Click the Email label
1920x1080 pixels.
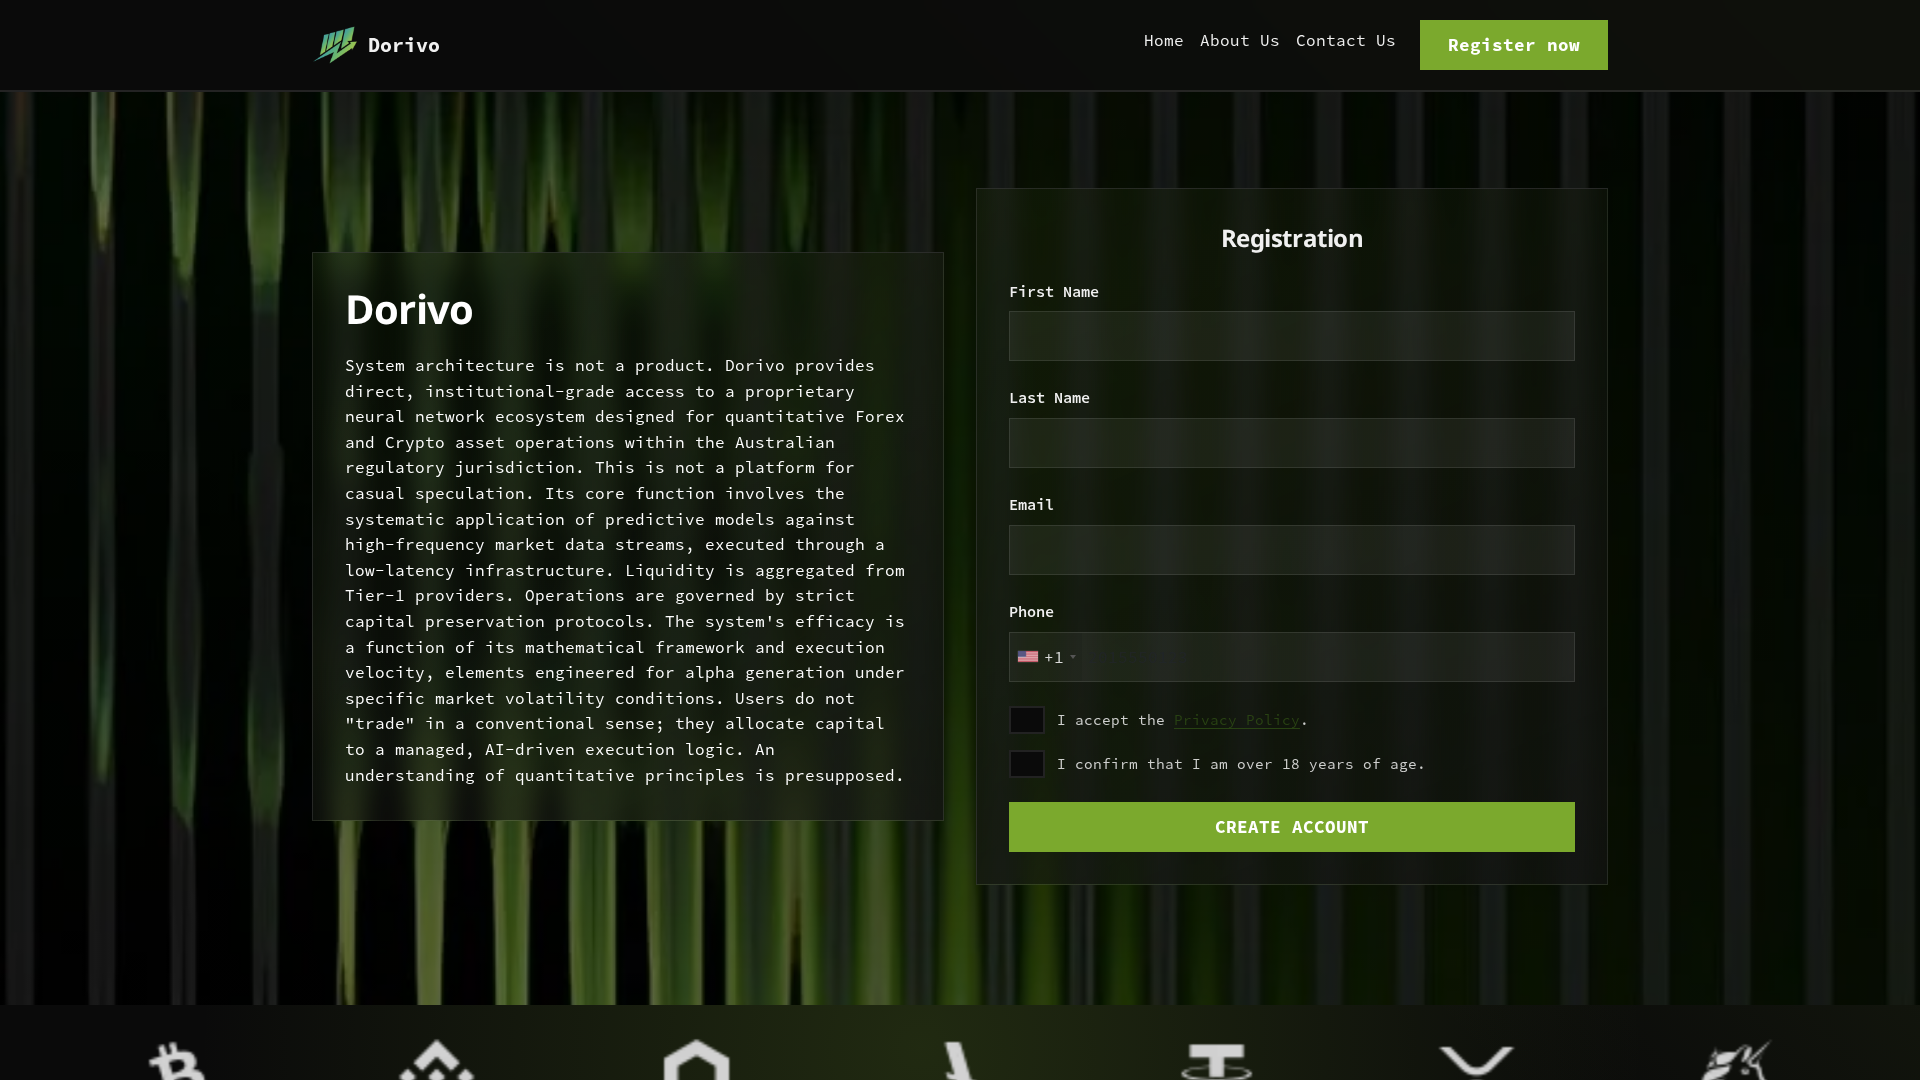1031,505
